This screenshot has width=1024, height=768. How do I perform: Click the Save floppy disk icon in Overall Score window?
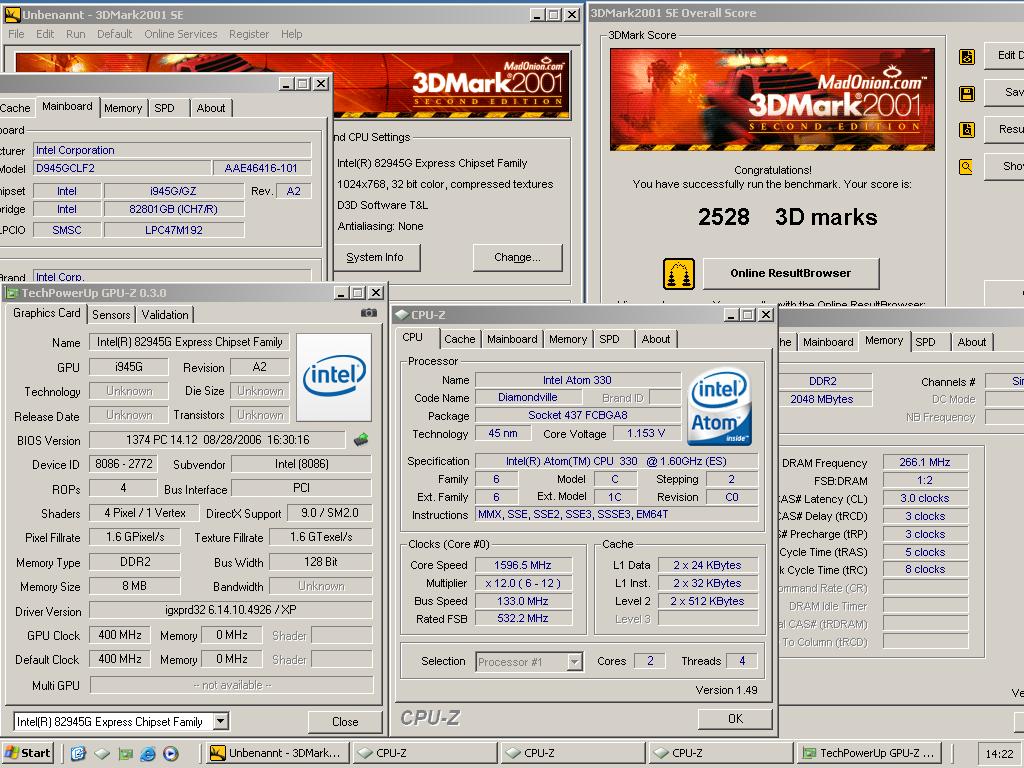[967, 94]
